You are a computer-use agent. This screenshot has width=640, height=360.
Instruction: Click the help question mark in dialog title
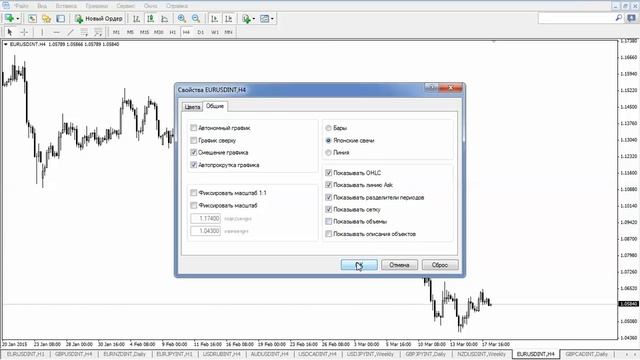tap(431, 88)
